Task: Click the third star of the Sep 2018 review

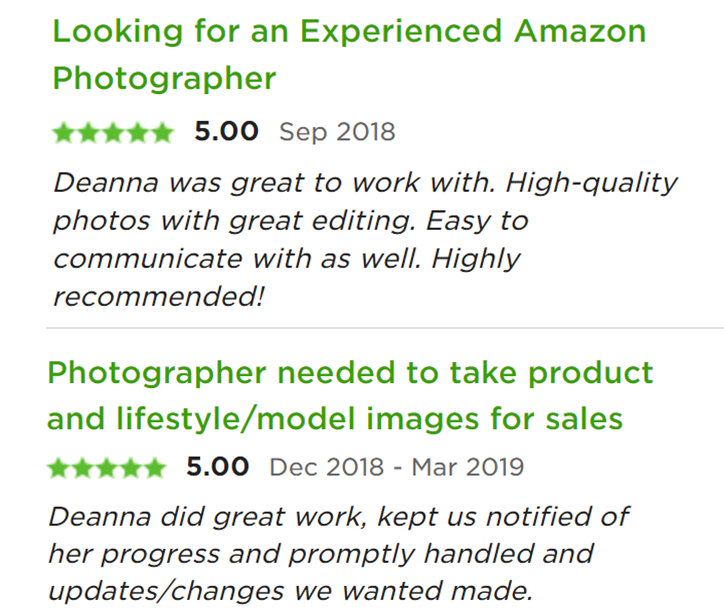Action: [x=112, y=132]
